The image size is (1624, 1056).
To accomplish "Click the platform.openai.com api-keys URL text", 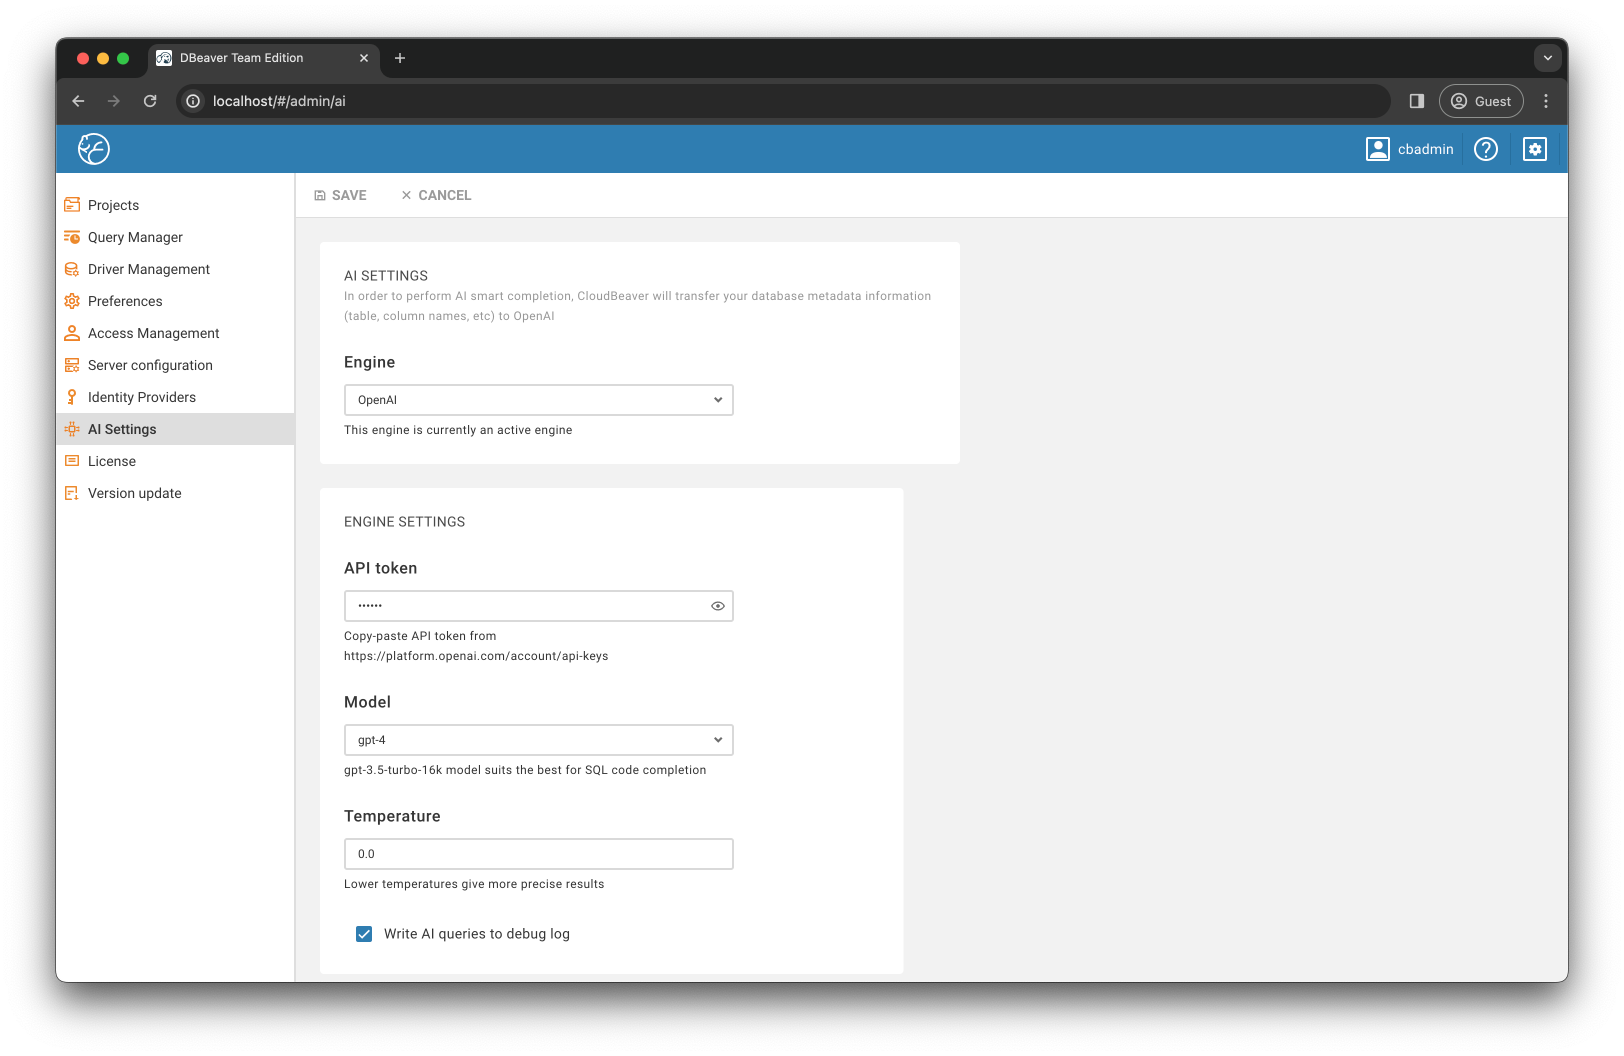I will tap(476, 656).
